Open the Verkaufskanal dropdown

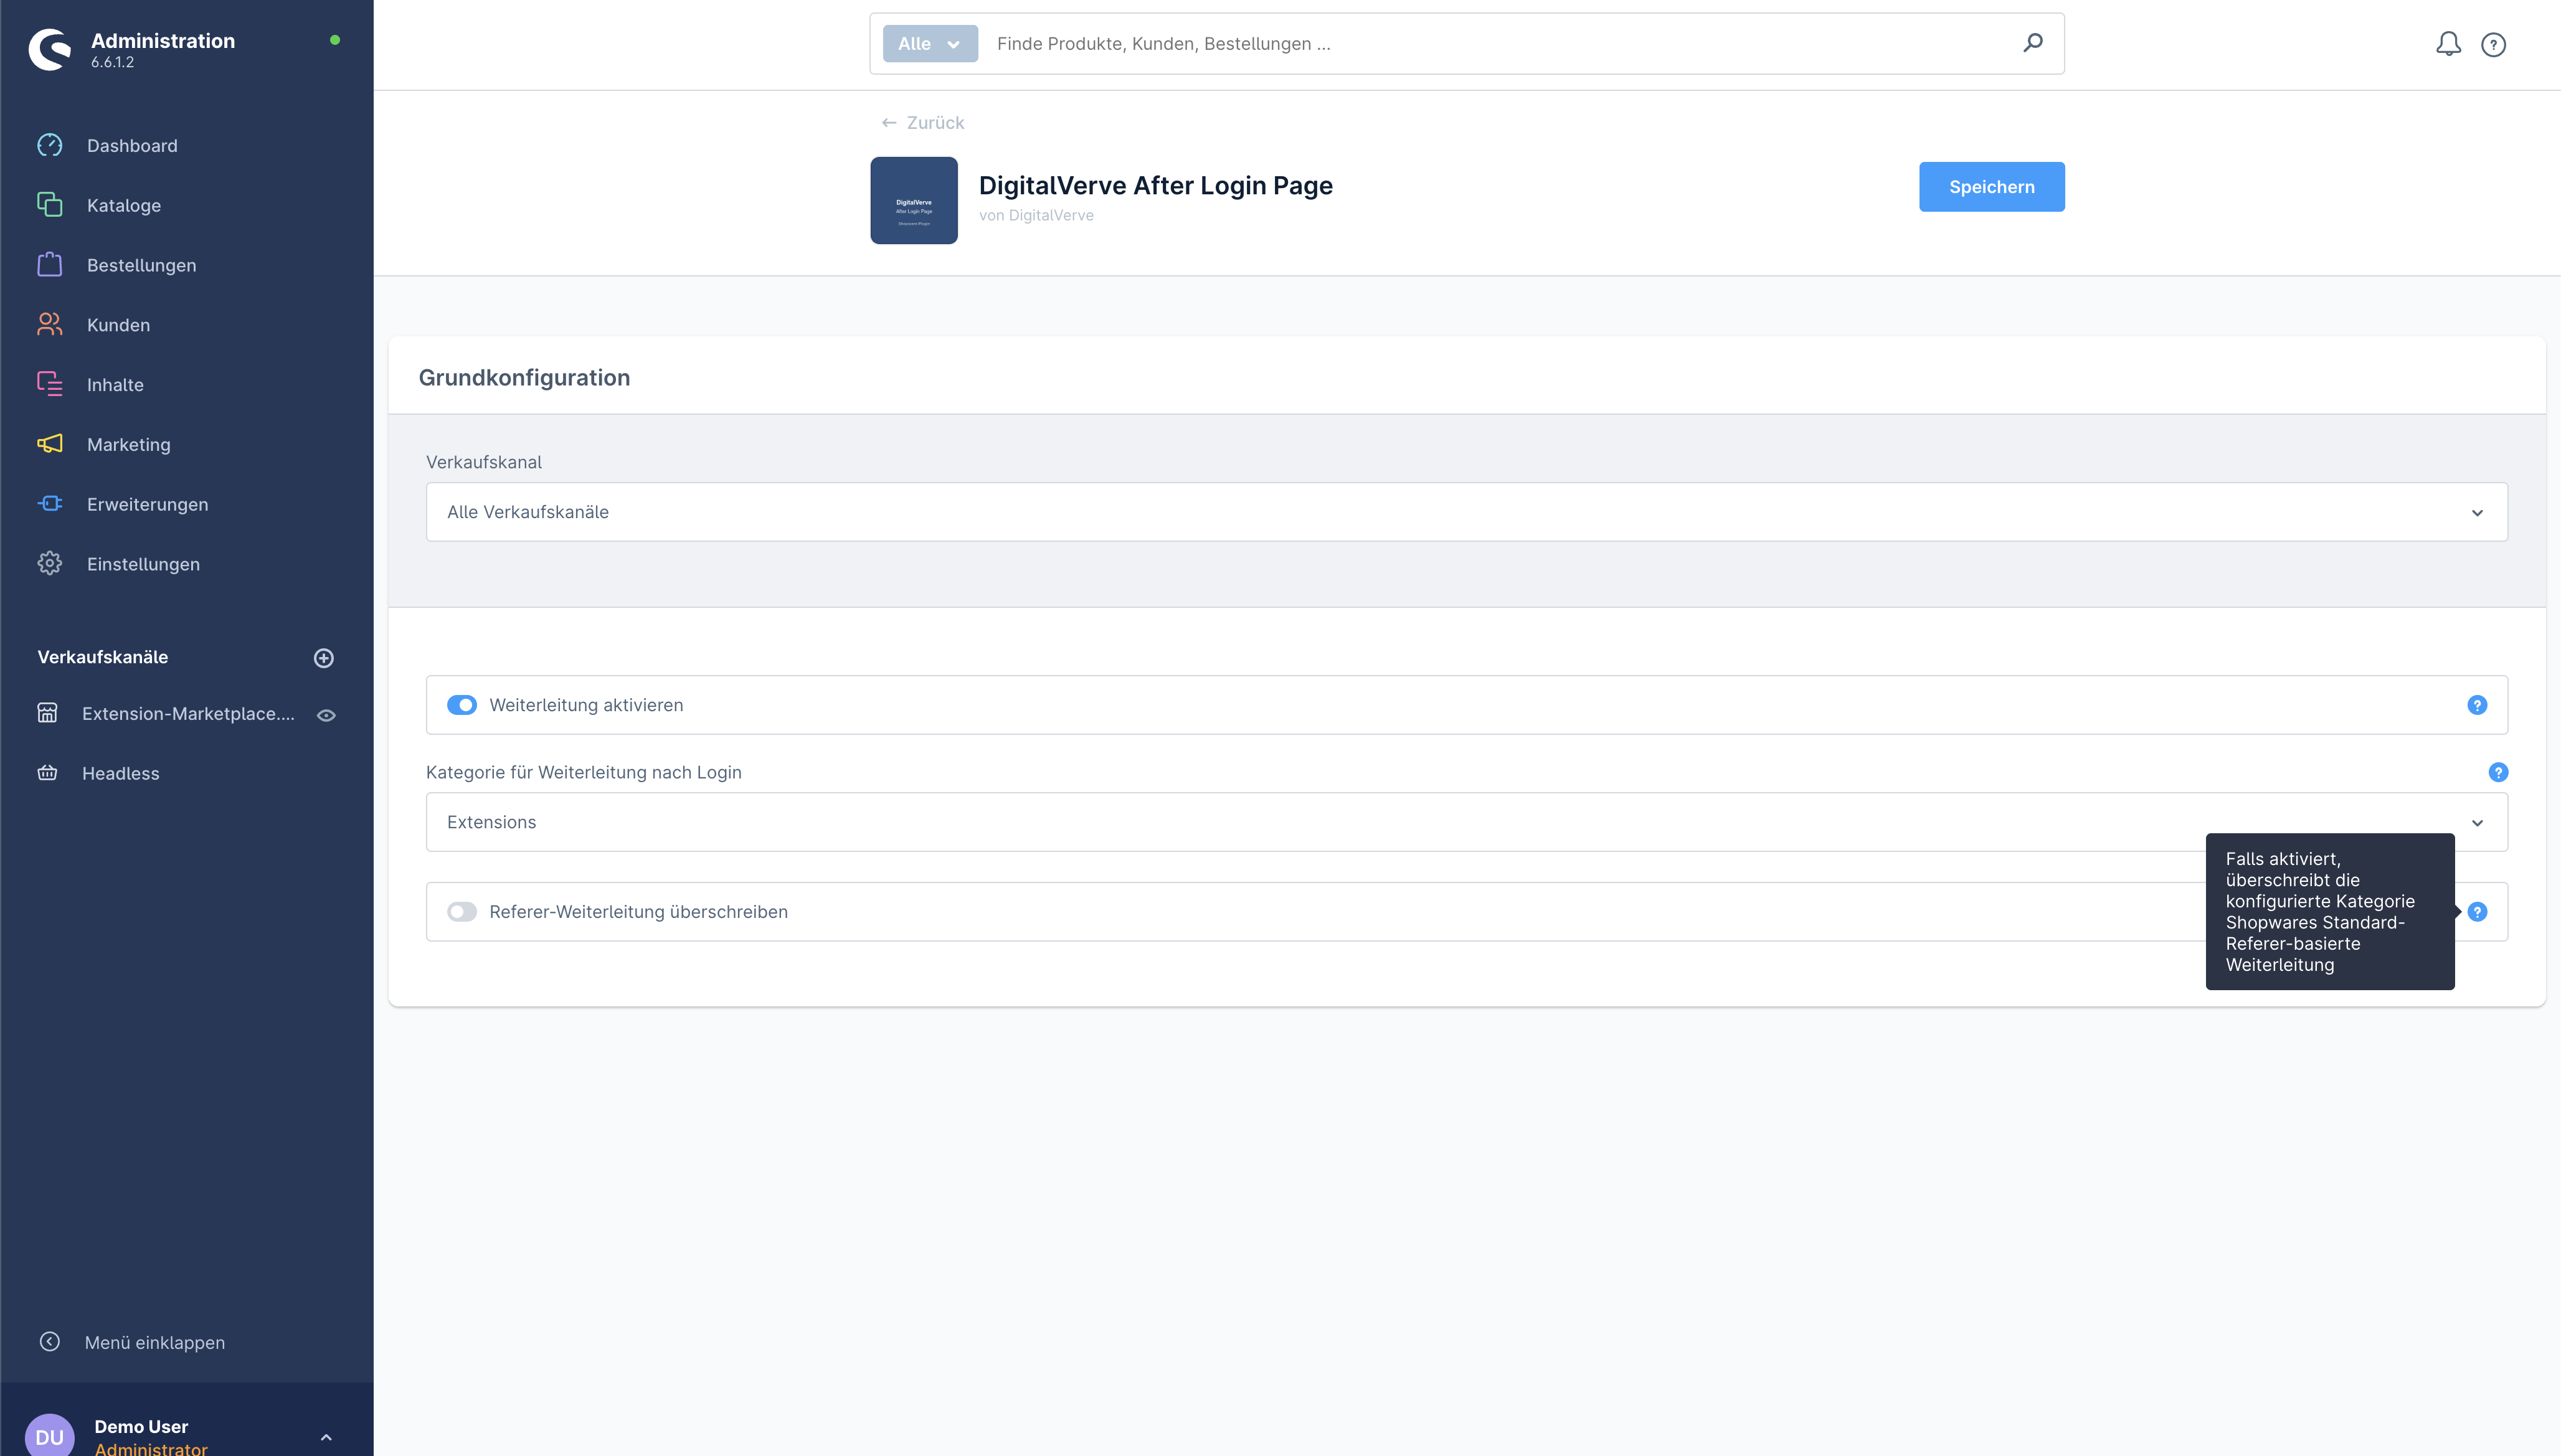coord(1466,512)
